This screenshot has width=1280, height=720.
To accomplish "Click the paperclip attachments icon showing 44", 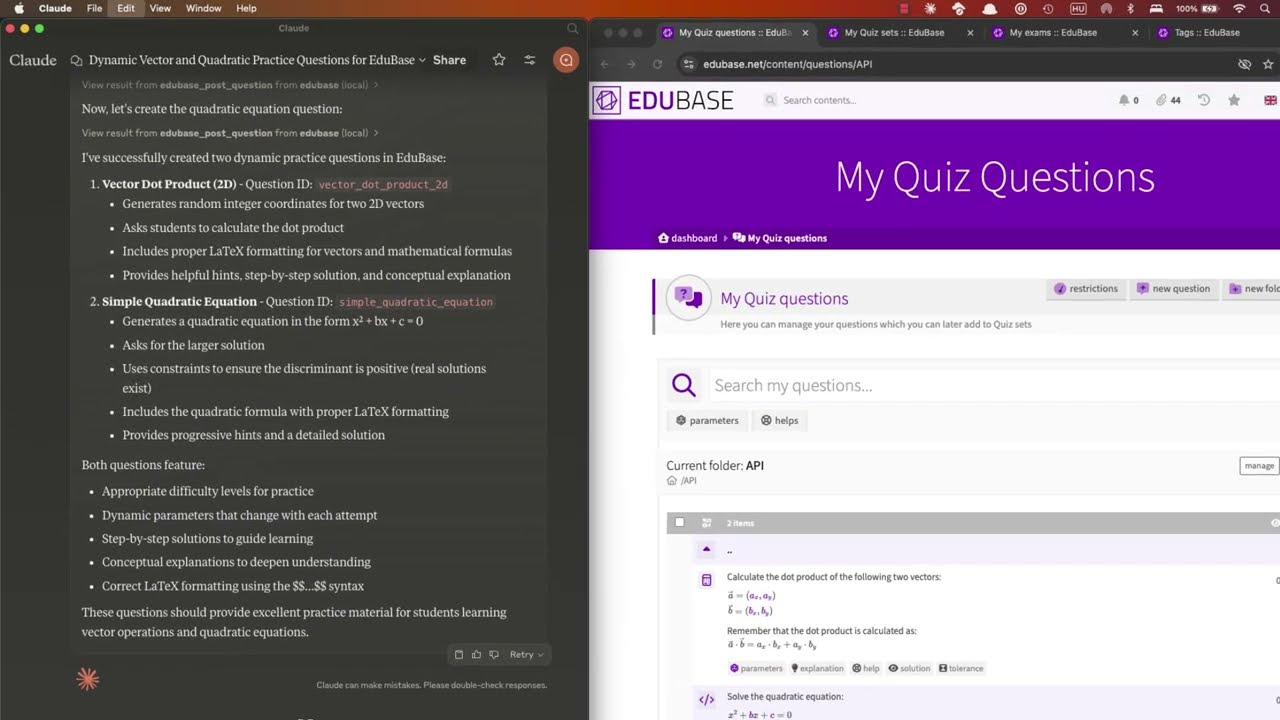I will pyautogui.click(x=1161, y=100).
